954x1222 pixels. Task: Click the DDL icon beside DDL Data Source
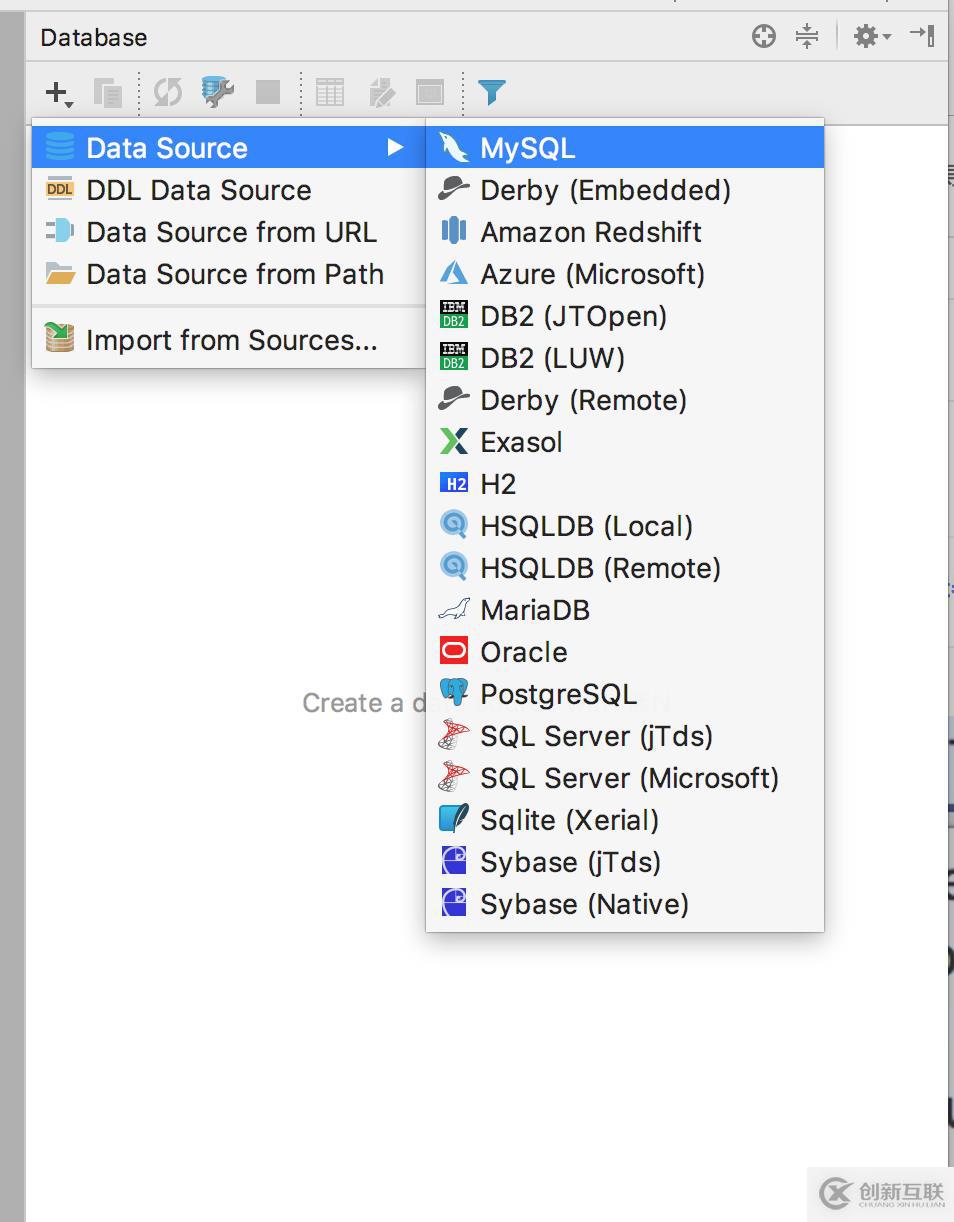(x=60, y=190)
